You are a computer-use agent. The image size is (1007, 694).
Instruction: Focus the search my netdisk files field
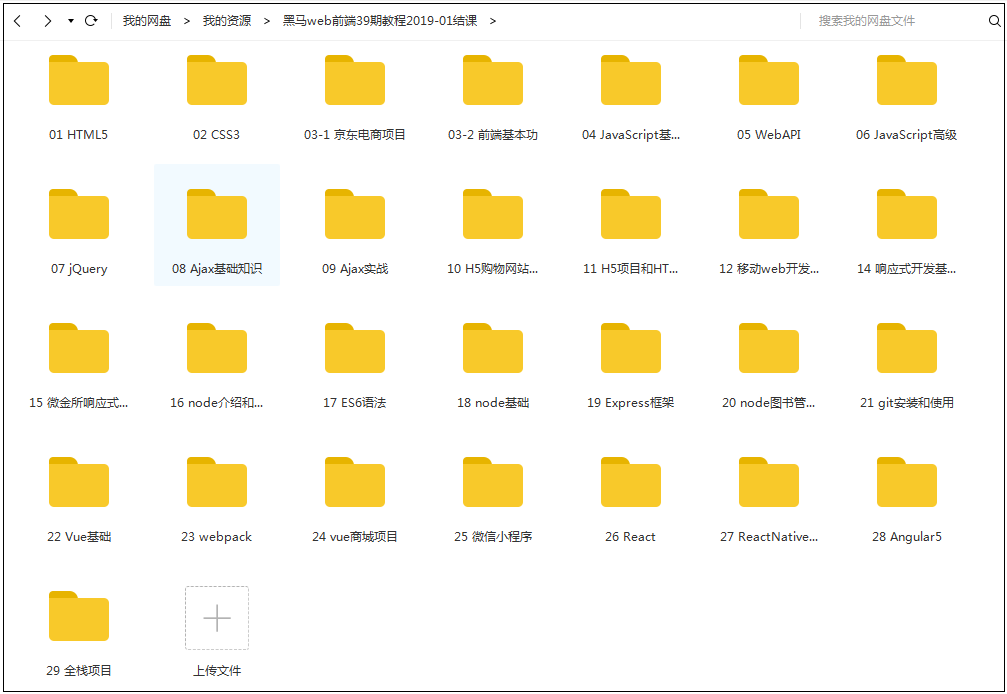899,21
